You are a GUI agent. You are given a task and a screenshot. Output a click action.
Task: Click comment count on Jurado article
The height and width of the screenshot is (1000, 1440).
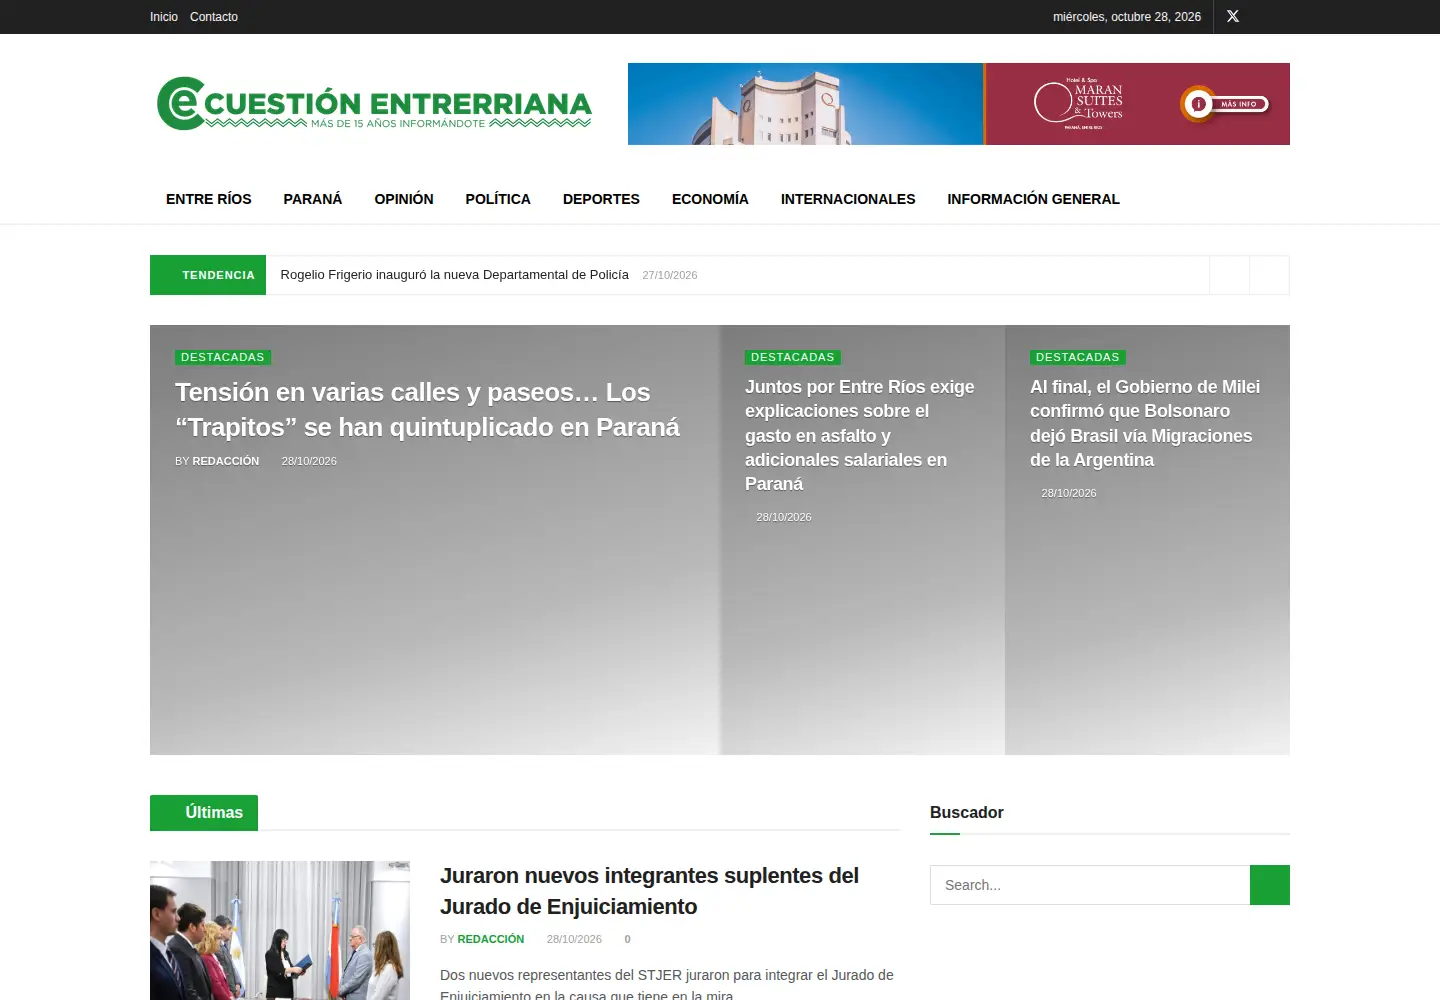pyautogui.click(x=627, y=939)
